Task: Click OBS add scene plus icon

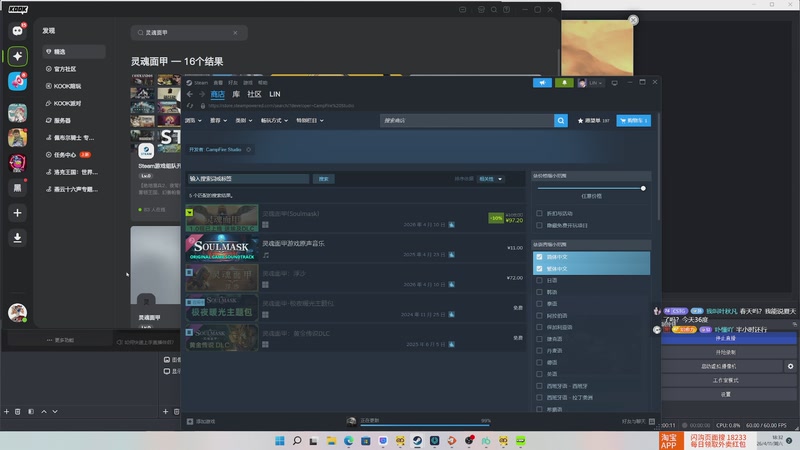Action: pos(7,411)
